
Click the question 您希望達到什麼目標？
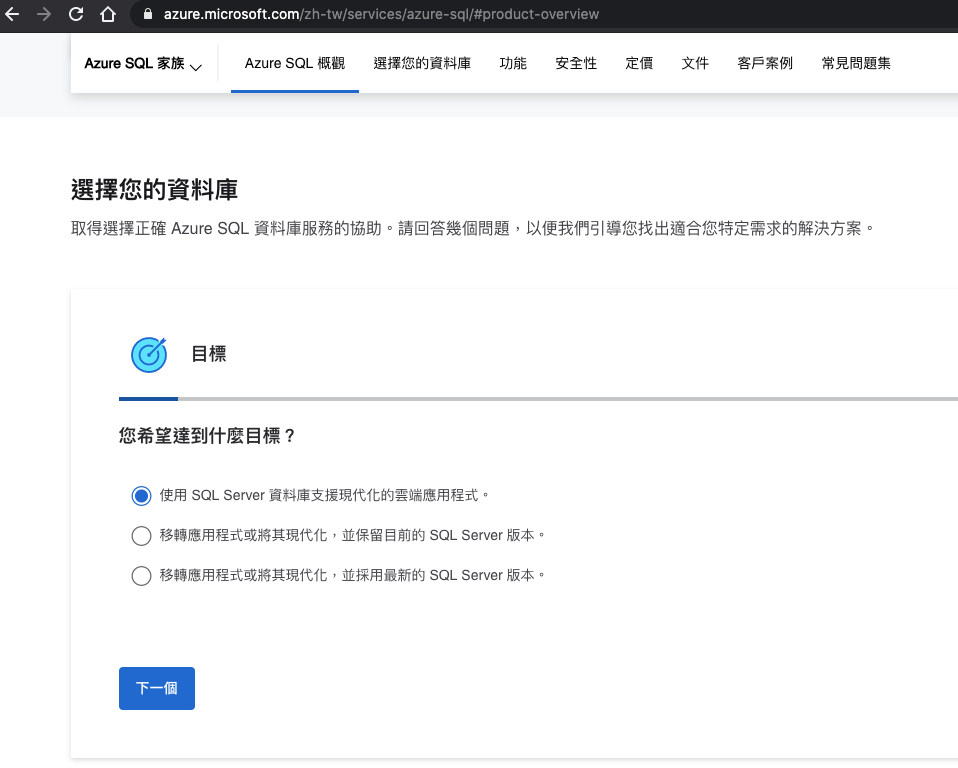207,436
